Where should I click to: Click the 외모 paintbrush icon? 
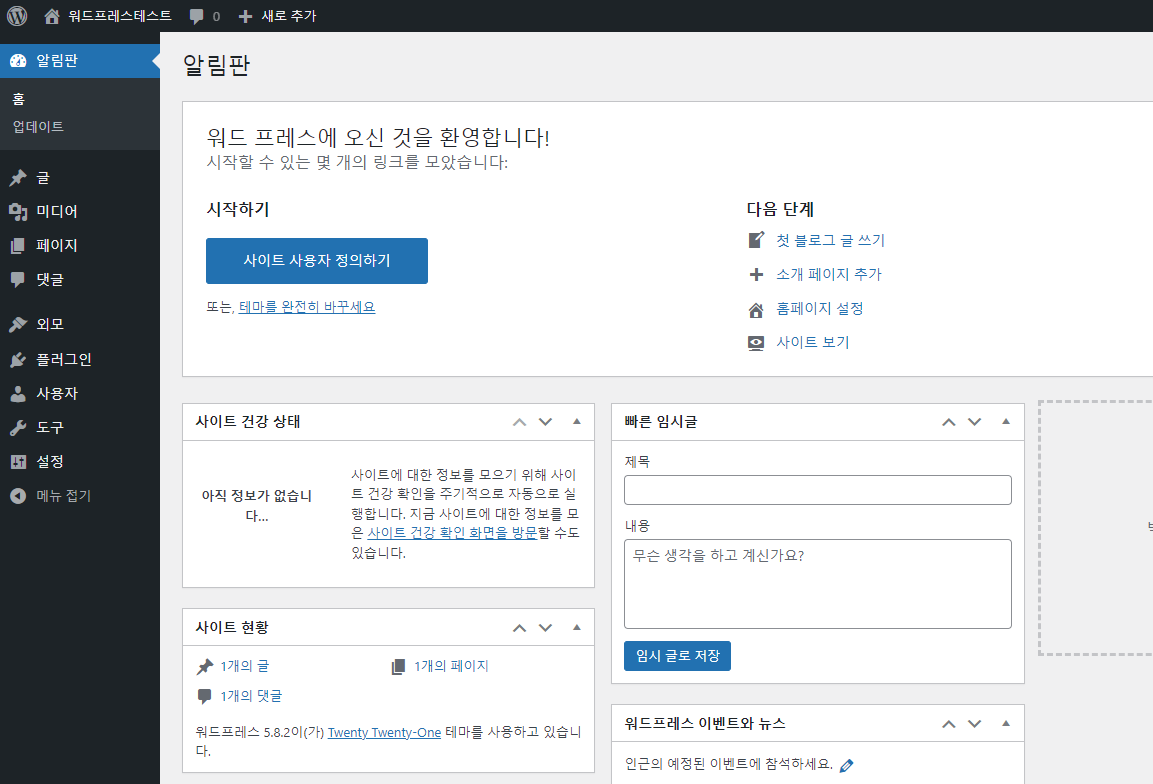pos(18,324)
